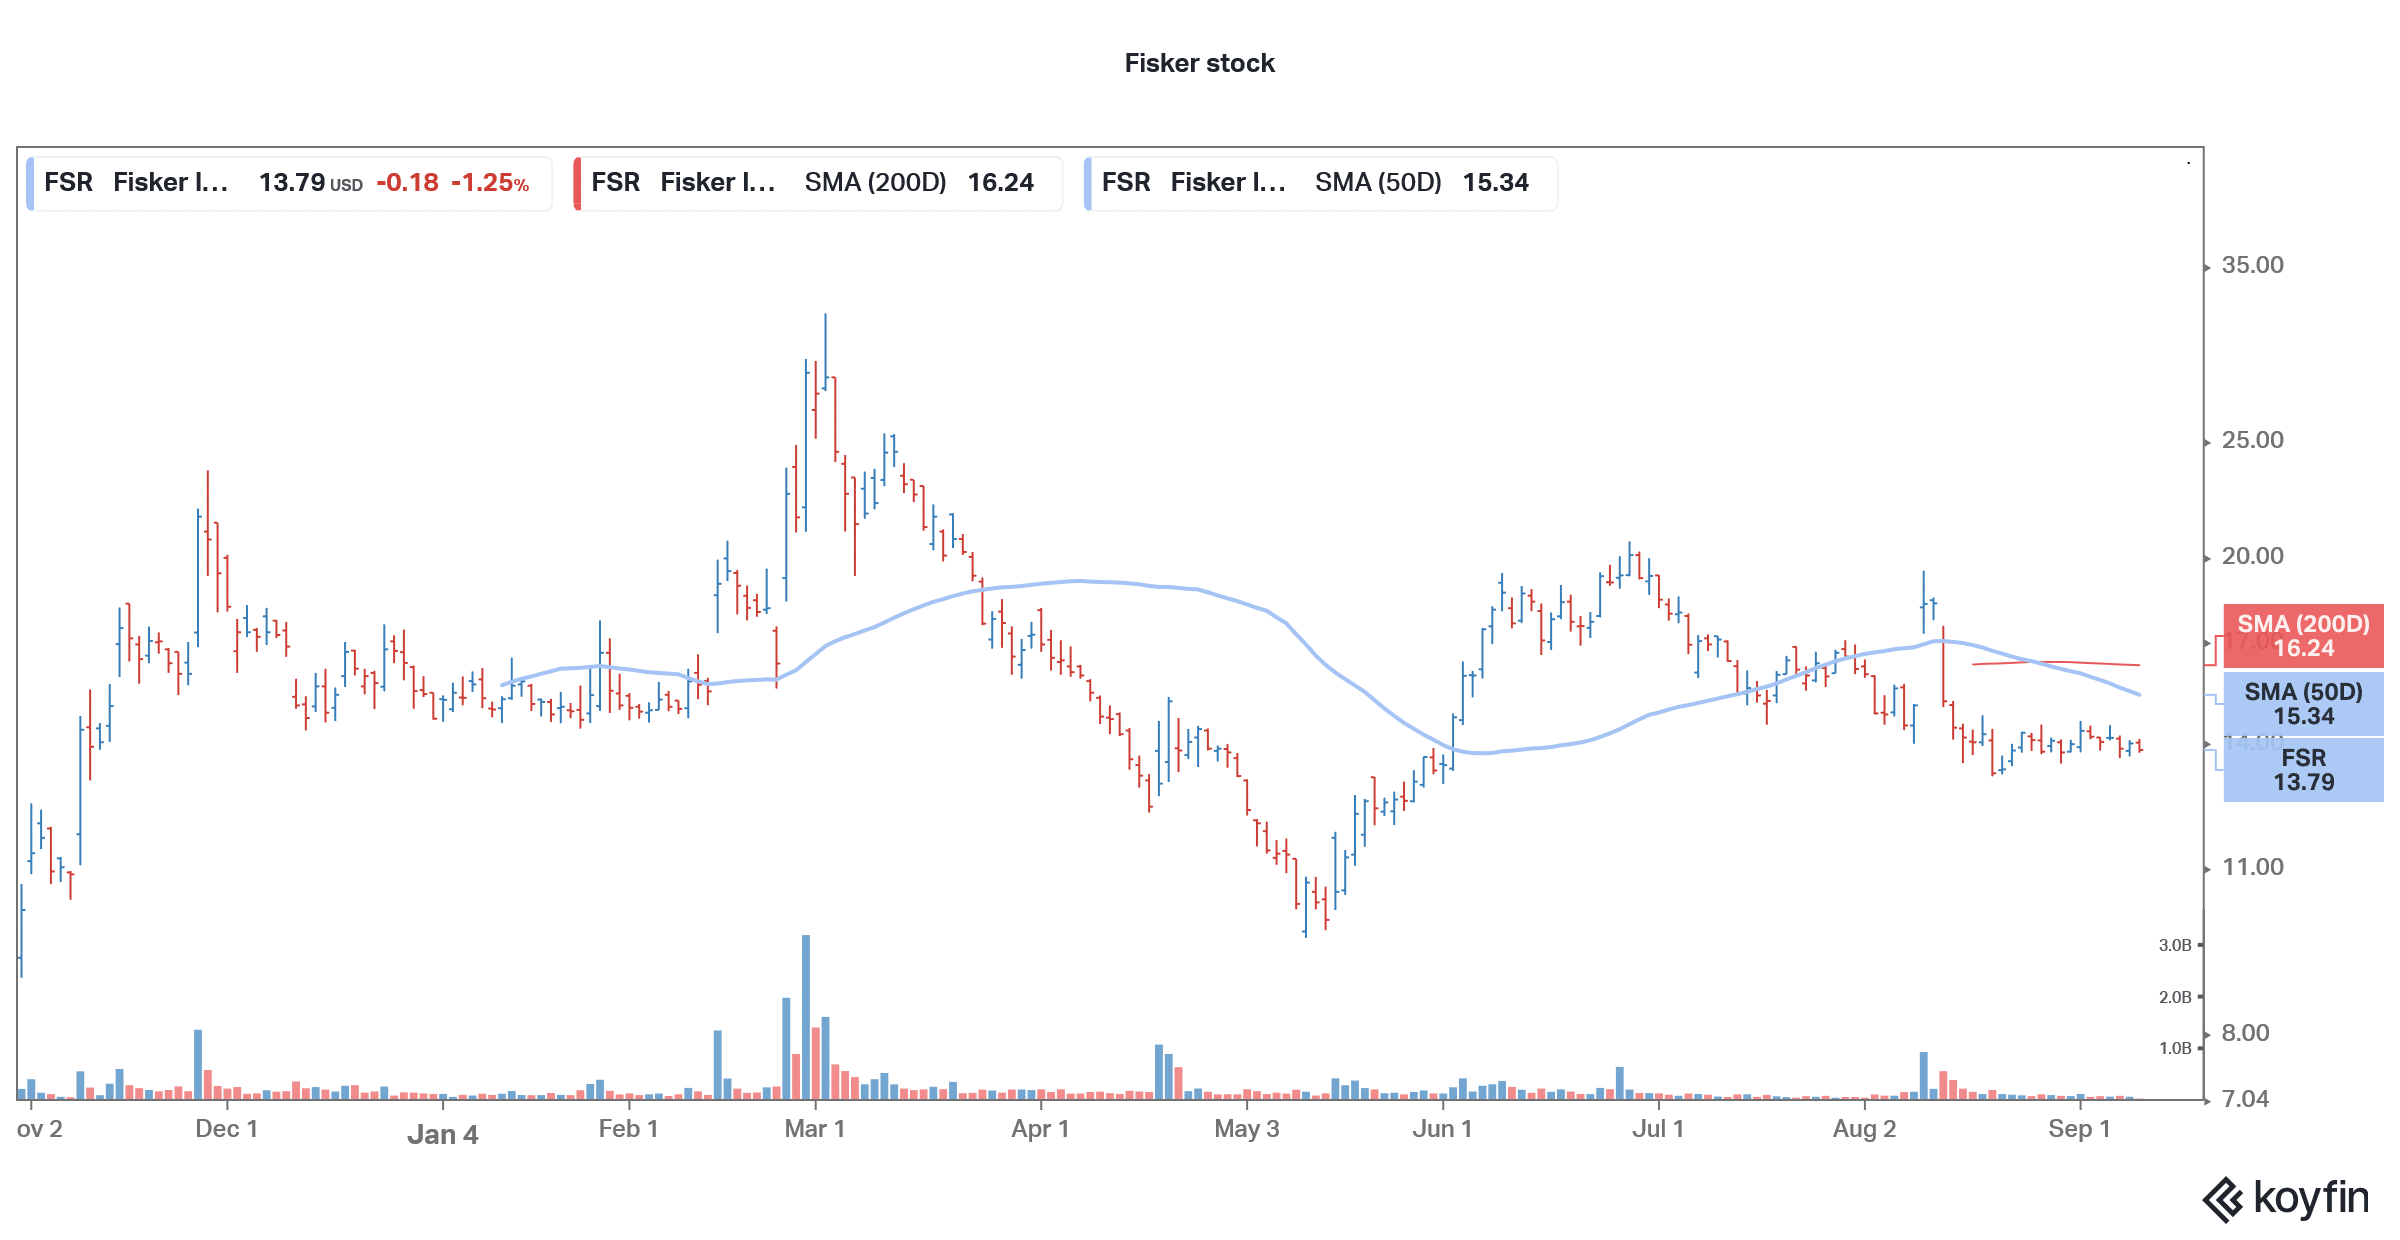Click the Dec 1 date label
Viewport: 2400px width, 1240px height.
(x=227, y=1129)
